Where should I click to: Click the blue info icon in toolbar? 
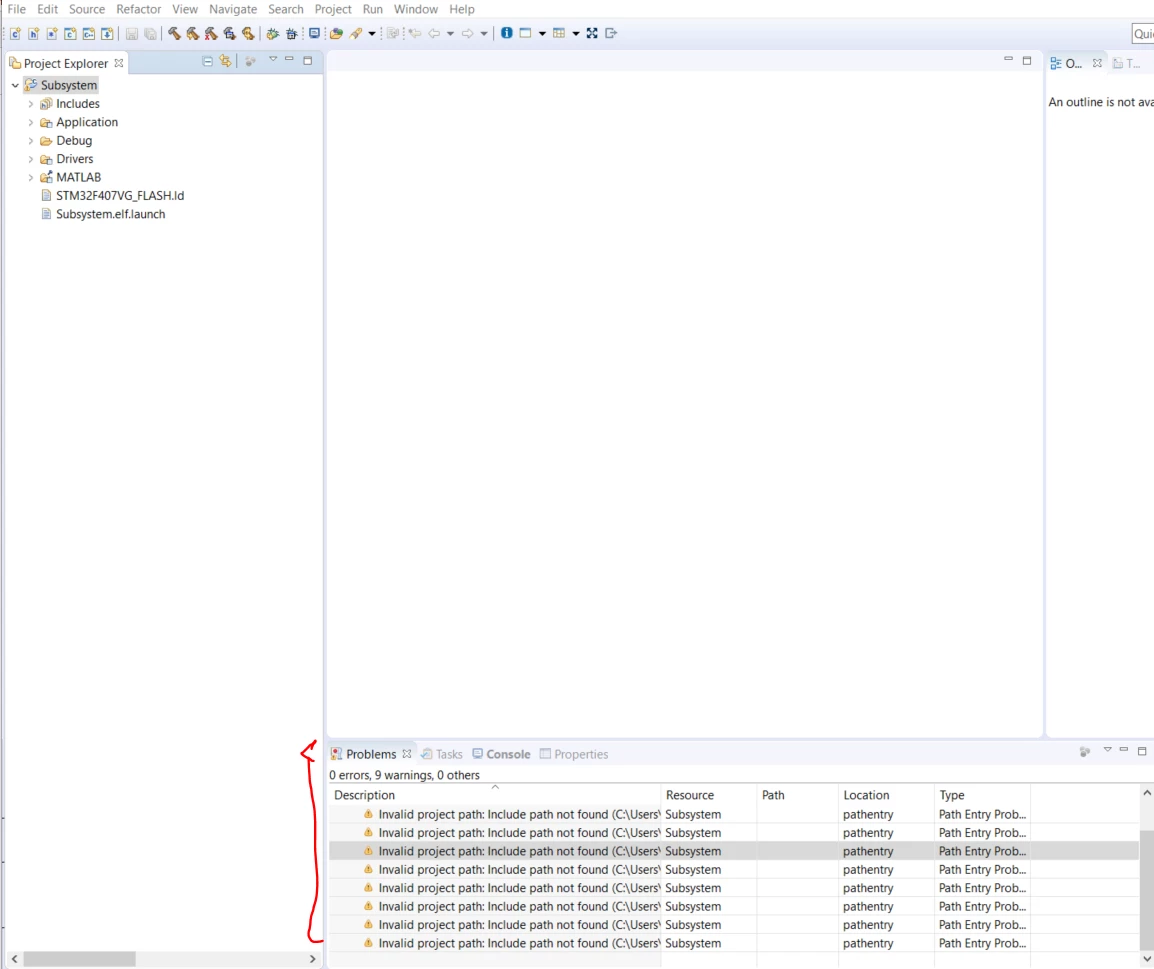(x=506, y=33)
